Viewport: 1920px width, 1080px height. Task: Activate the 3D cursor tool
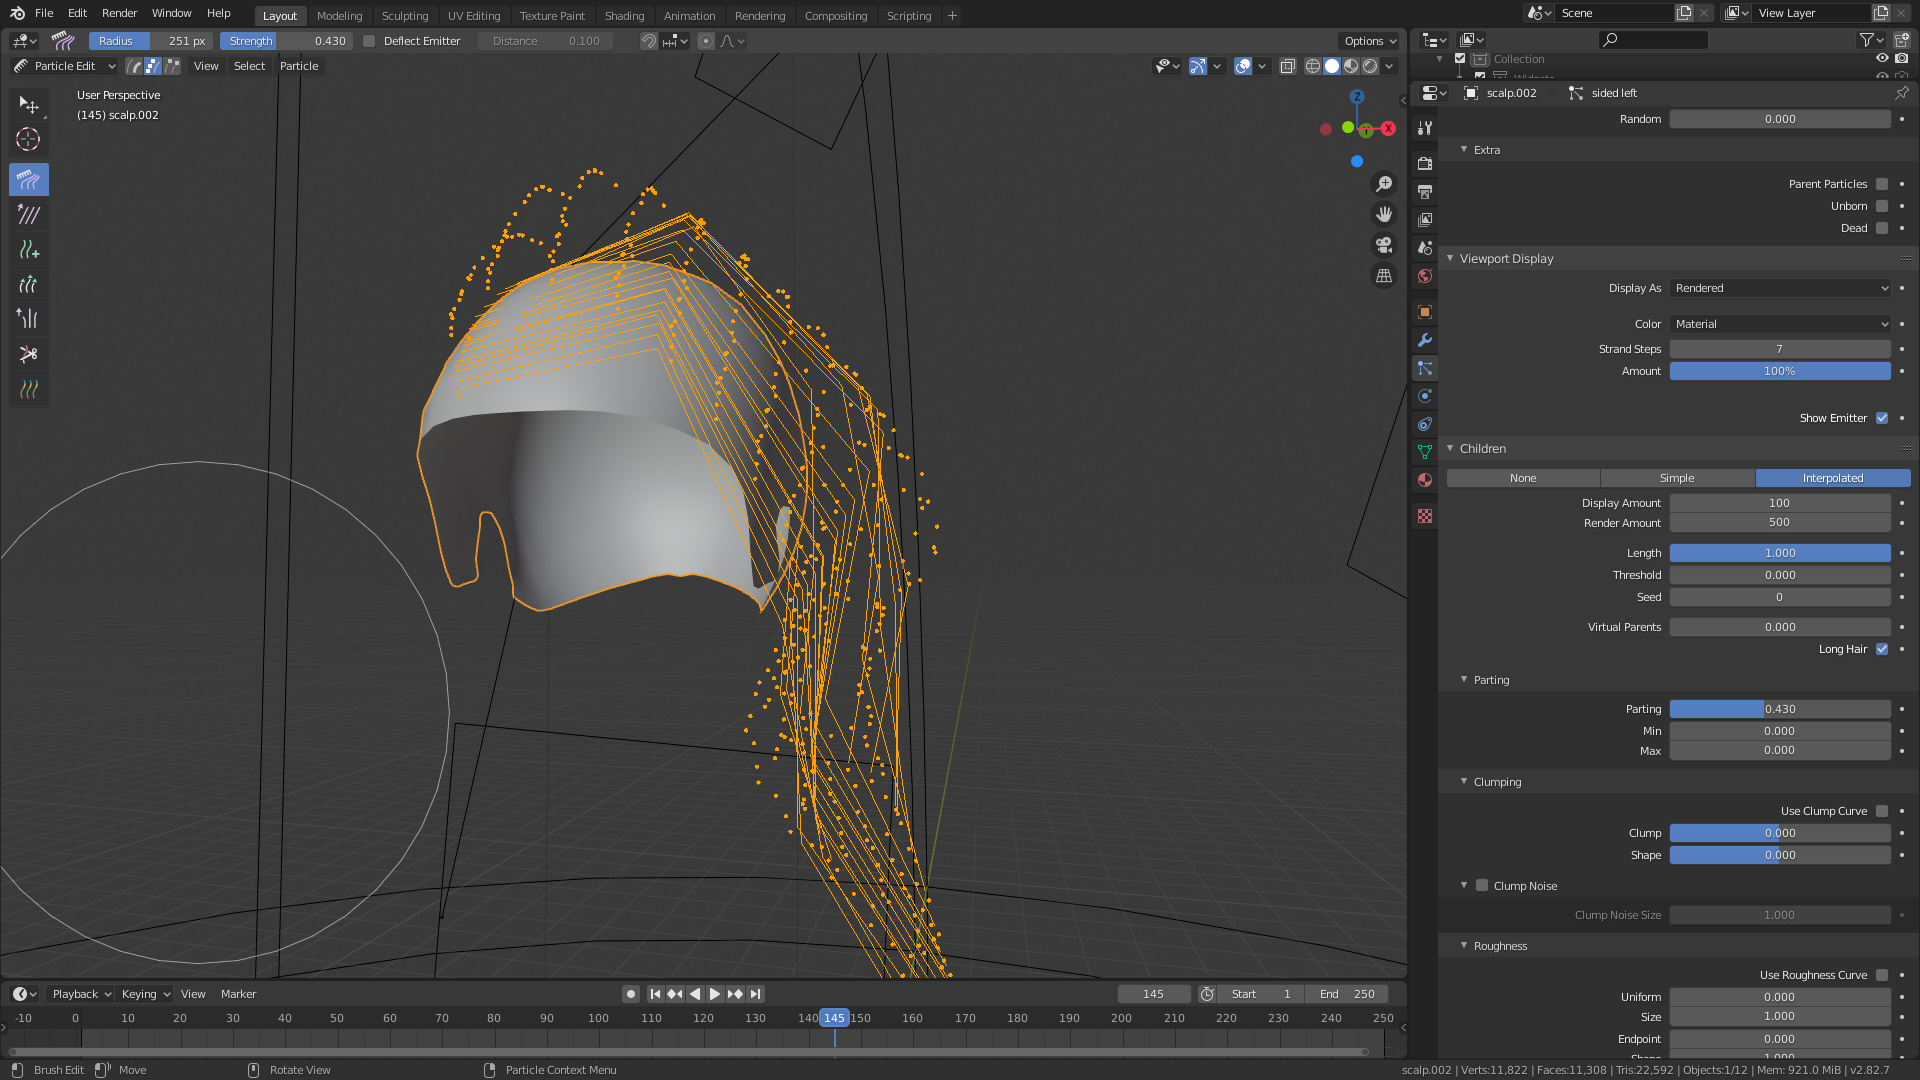(29, 140)
